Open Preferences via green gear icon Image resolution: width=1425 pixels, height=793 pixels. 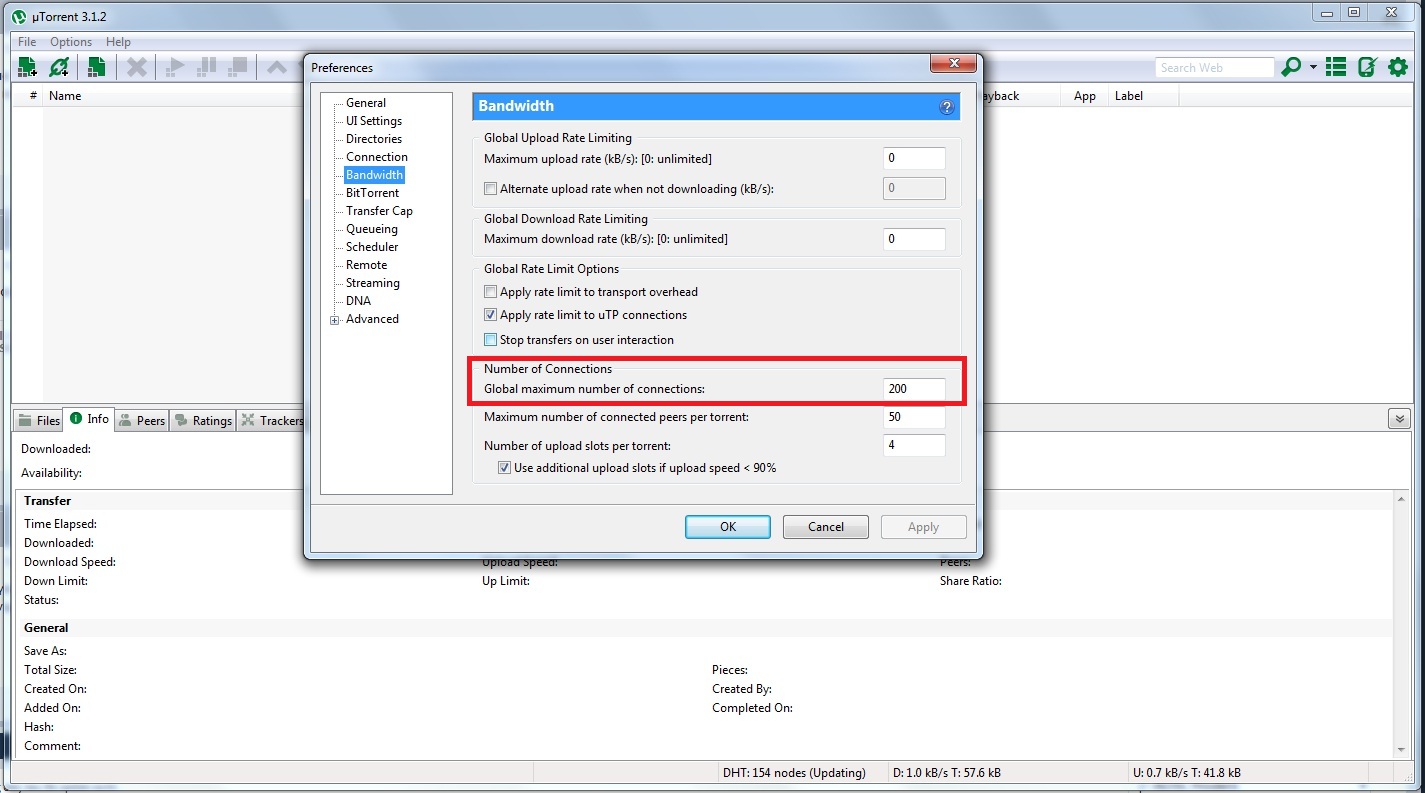coord(1398,67)
